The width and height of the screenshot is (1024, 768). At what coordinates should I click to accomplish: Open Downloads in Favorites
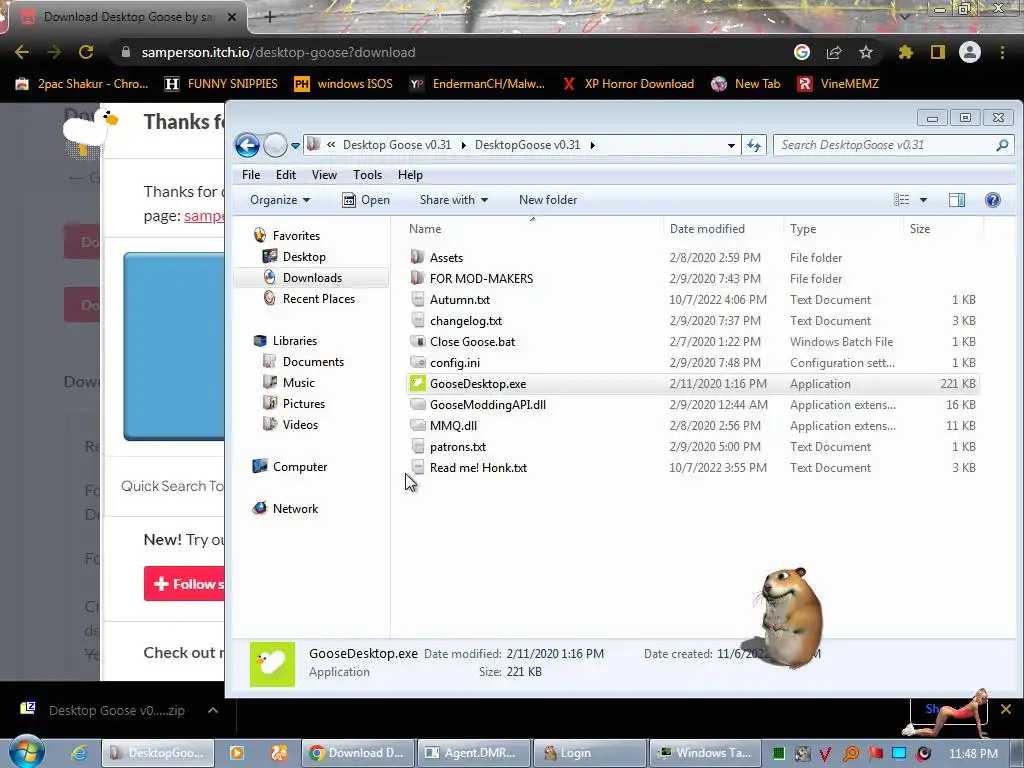click(312, 278)
